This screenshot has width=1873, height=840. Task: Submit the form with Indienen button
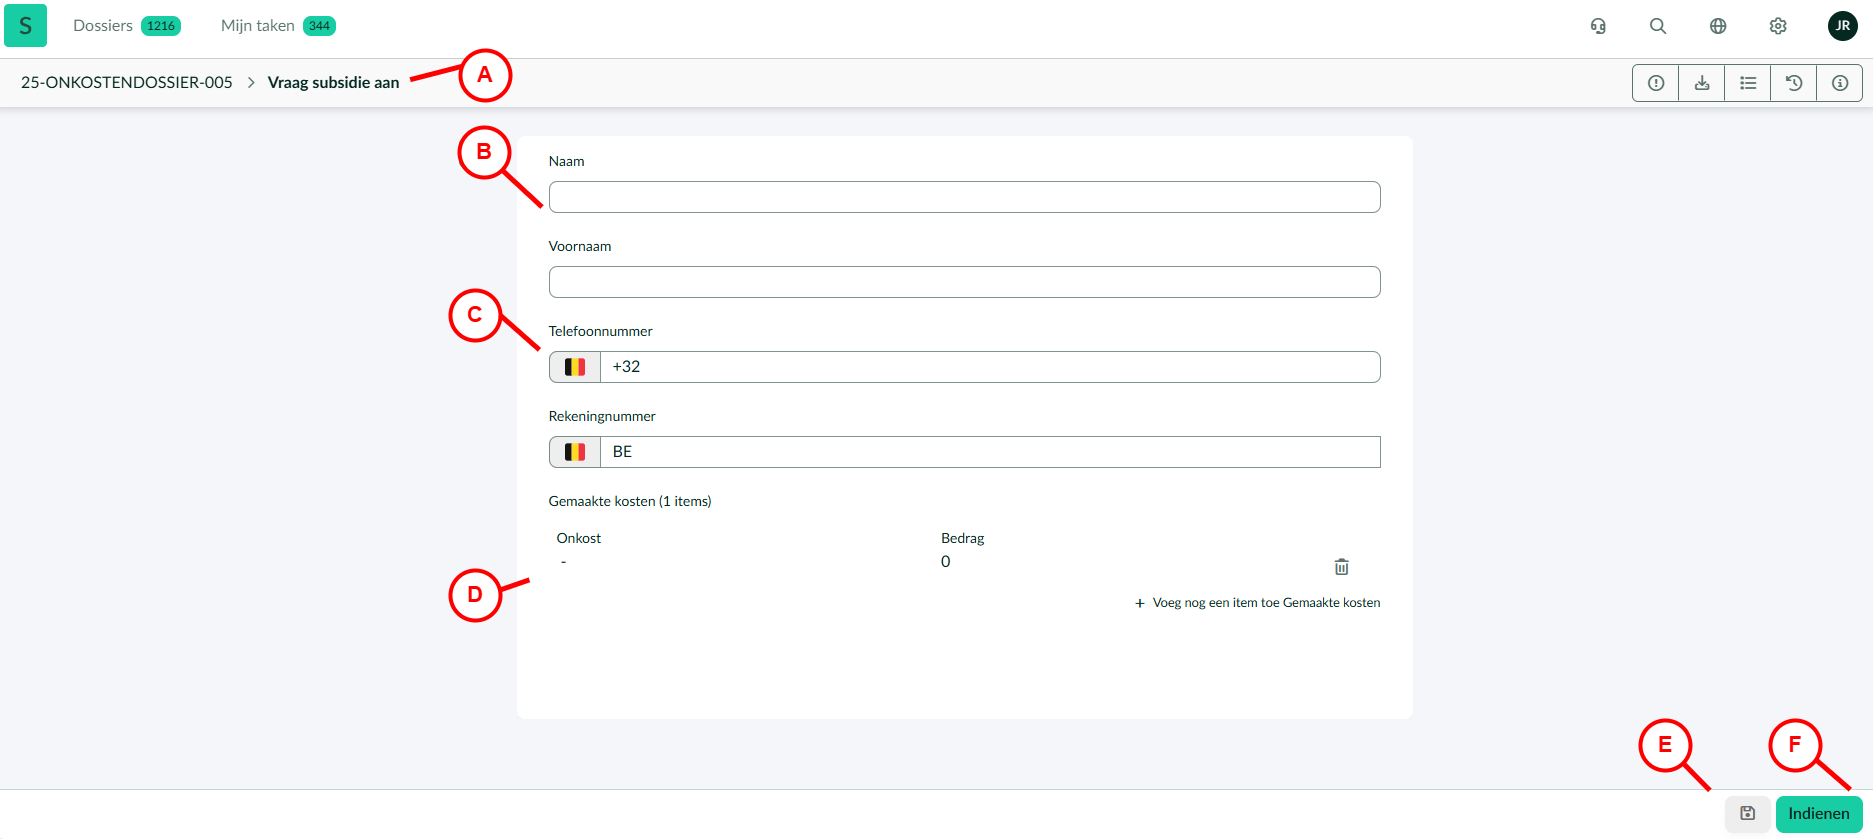click(x=1819, y=814)
